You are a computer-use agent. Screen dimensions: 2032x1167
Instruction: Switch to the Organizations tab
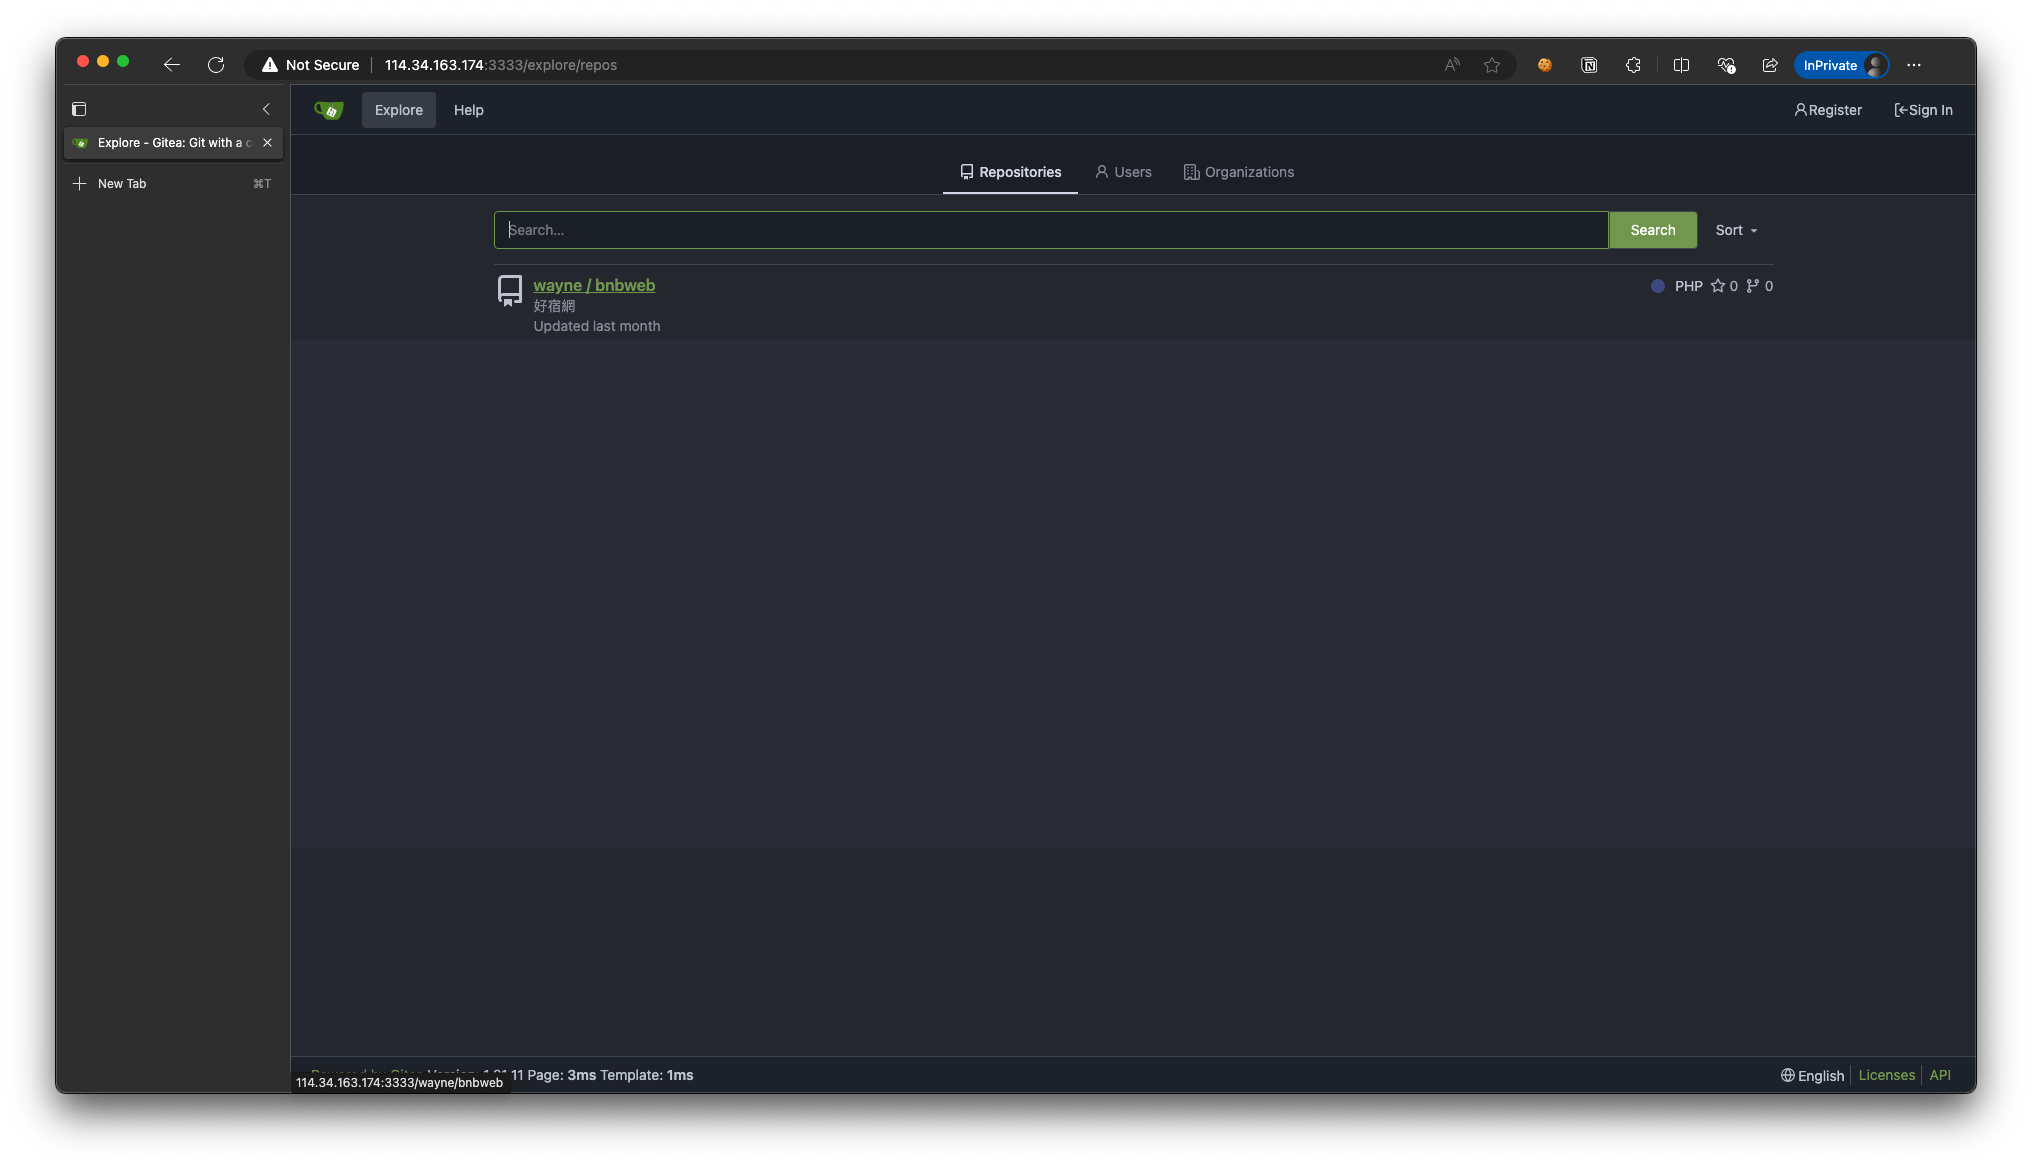[x=1239, y=172]
